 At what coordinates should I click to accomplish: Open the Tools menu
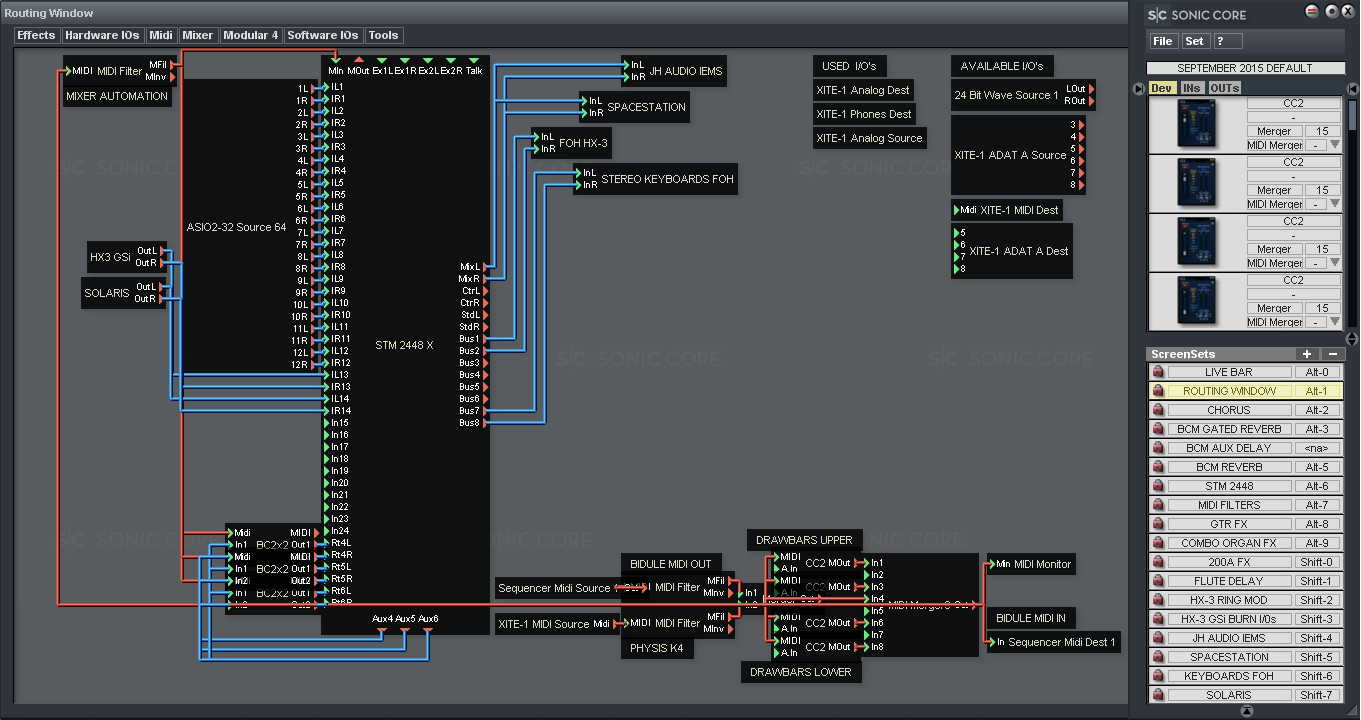[384, 35]
